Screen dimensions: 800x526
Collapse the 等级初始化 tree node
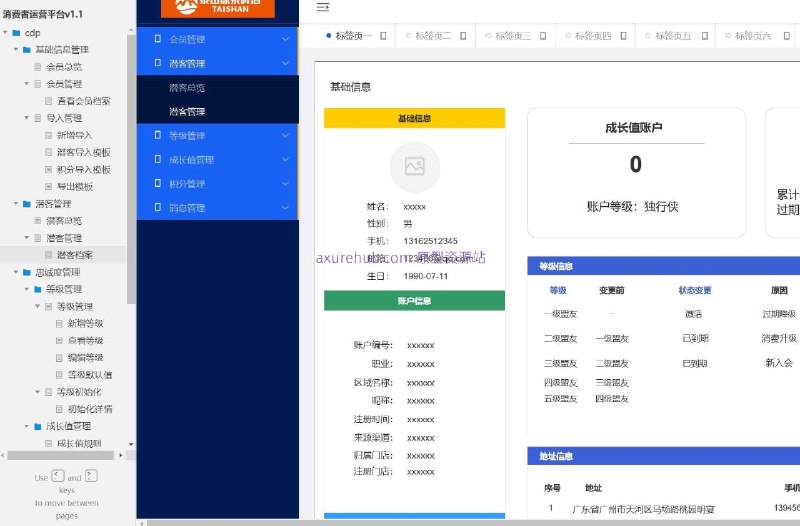tap(37, 392)
